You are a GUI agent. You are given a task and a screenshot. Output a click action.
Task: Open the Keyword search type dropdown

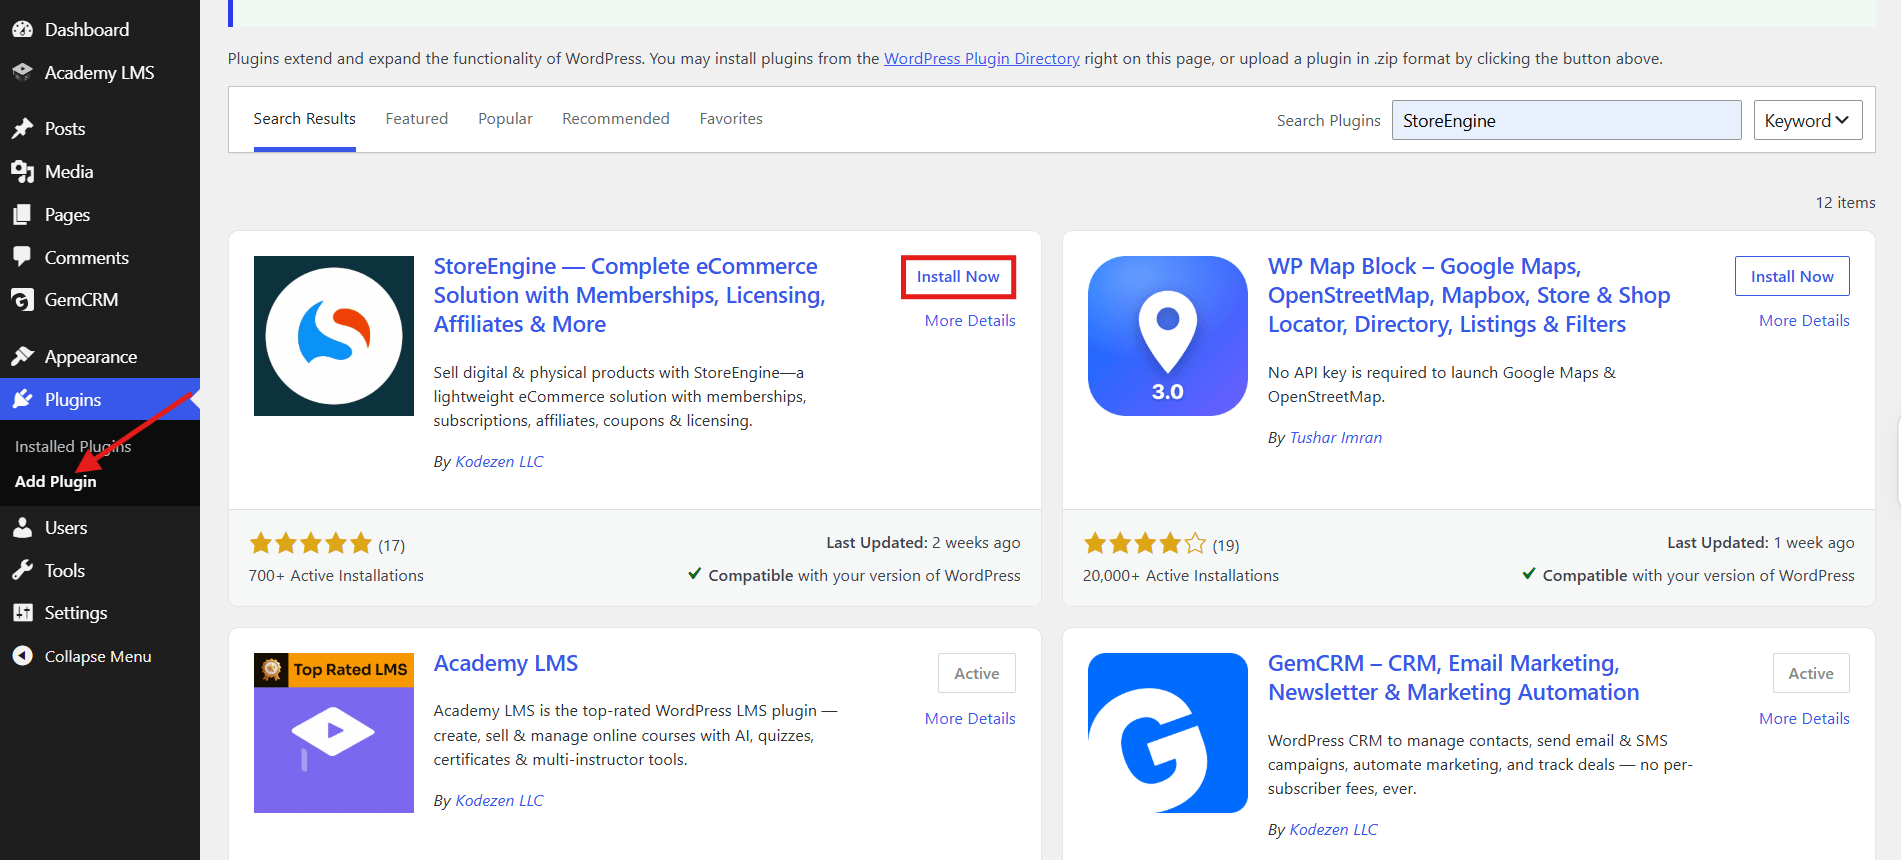tap(1808, 120)
